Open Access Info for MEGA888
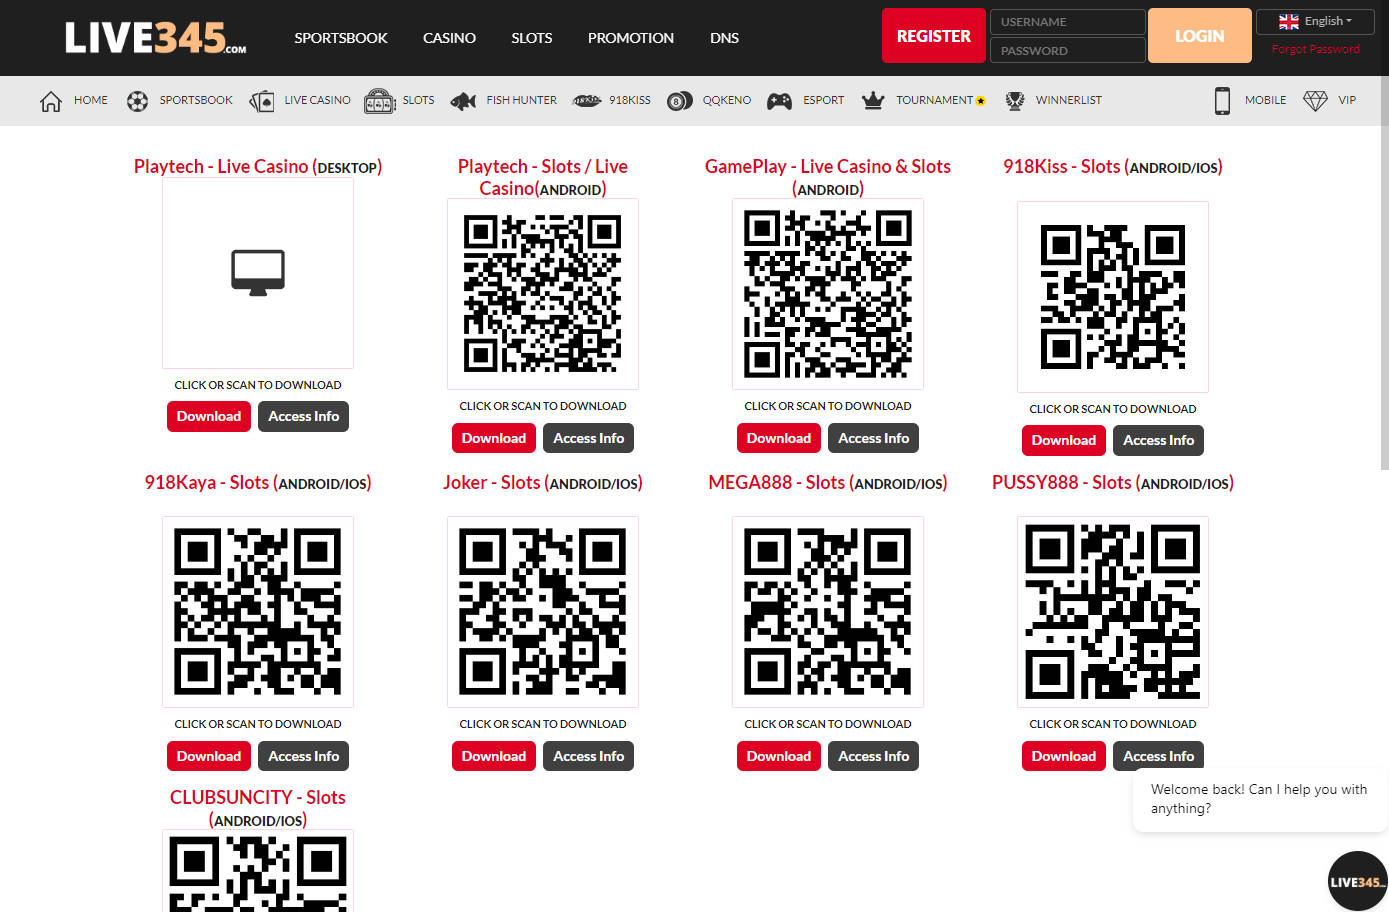This screenshot has height=912, width=1389. [x=874, y=756]
